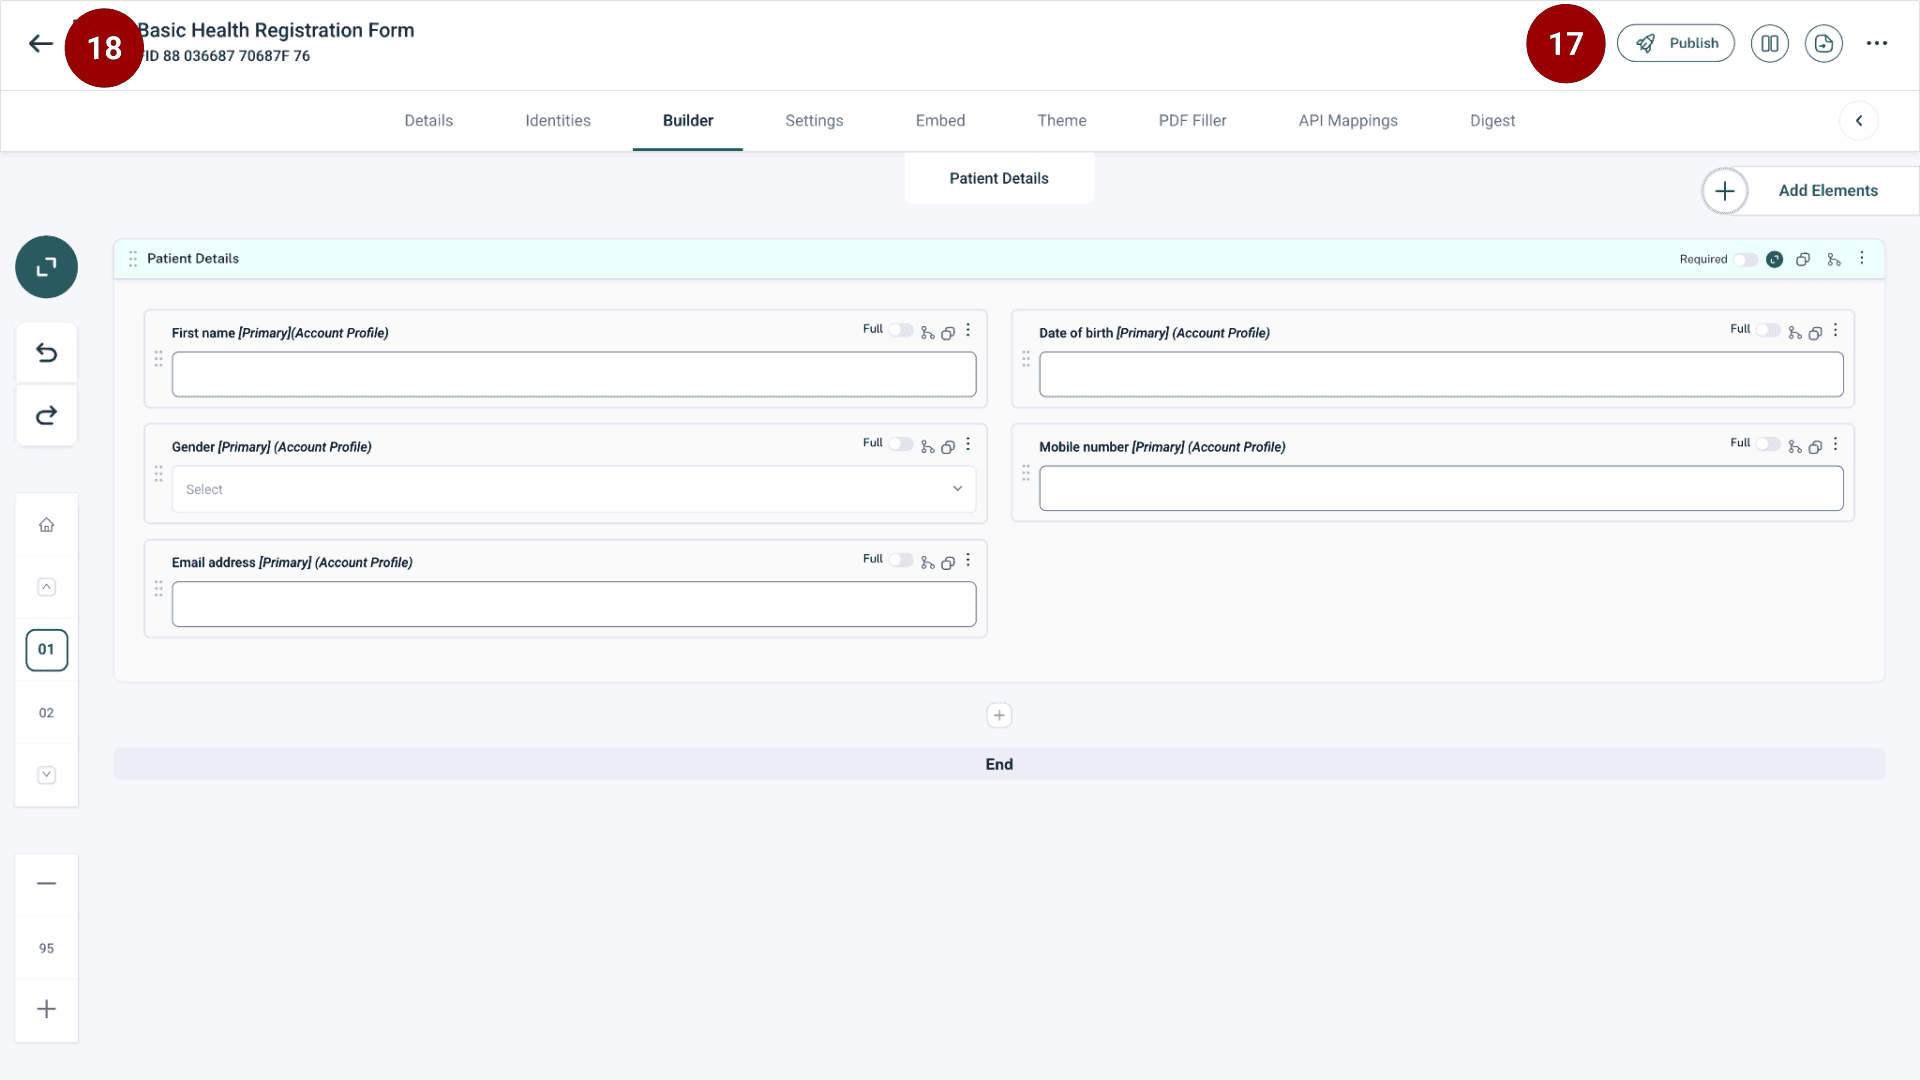
Task: Switch to the Settings tab
Action: (814, 121)
